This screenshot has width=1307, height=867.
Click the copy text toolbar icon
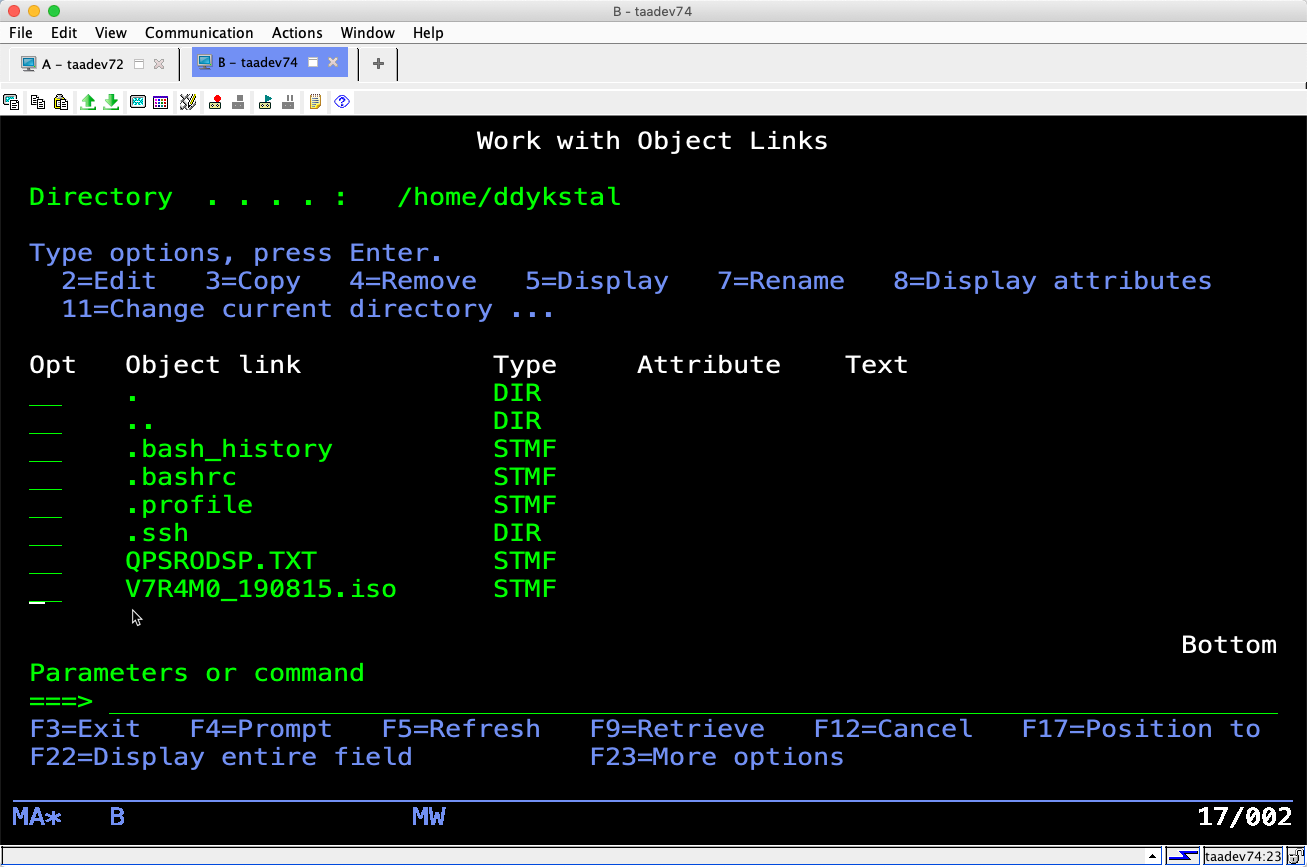(38, 102)
